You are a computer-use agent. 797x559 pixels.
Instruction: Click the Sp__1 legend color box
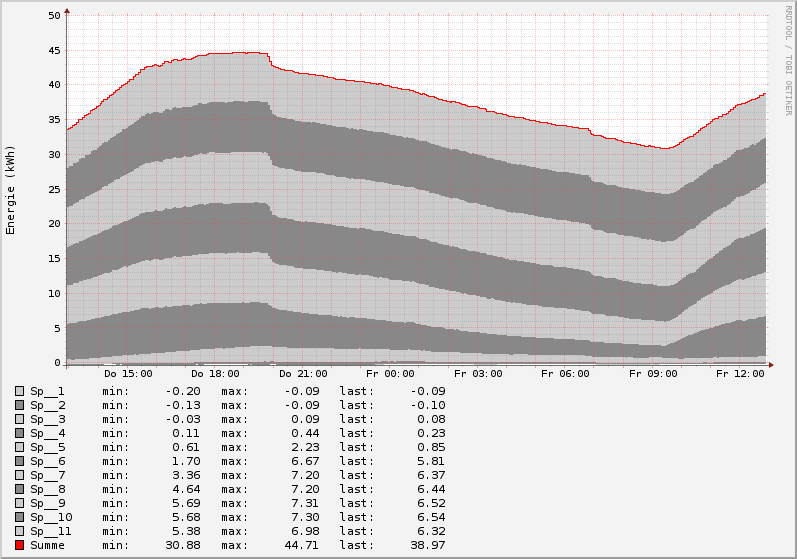[x=19, y=391]
